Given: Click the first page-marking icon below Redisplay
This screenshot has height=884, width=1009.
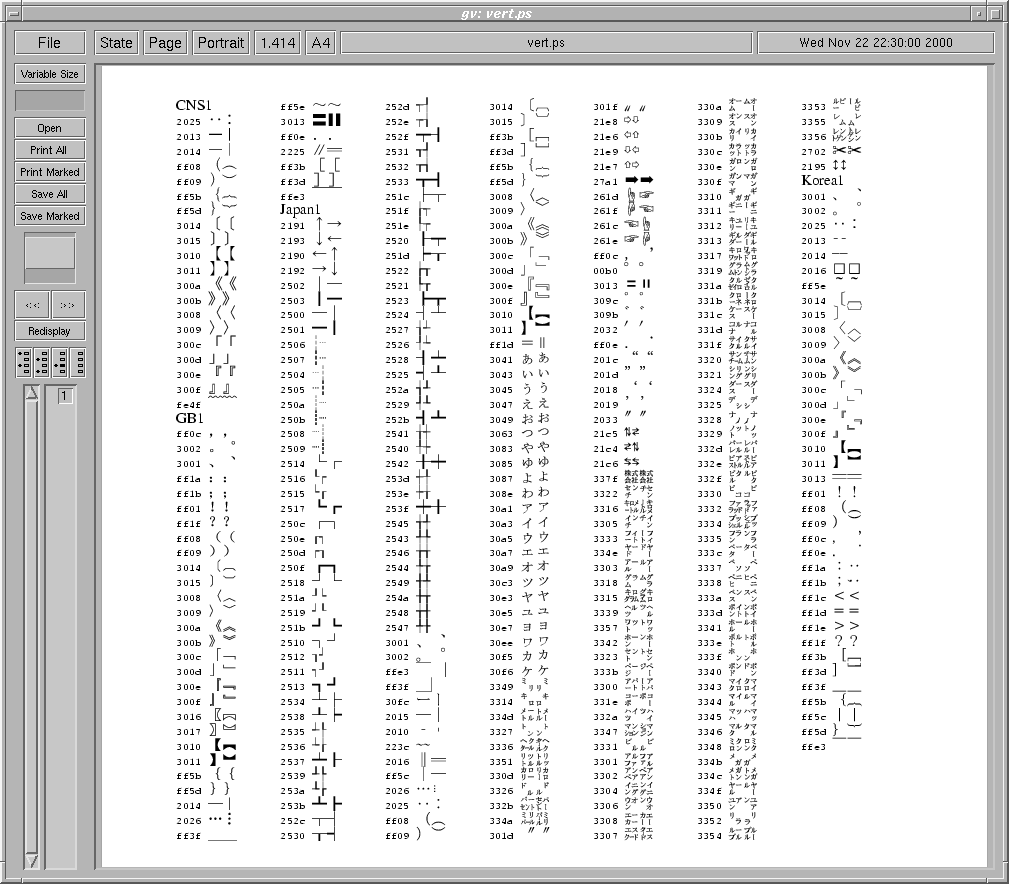Looking at the screenshot, I should [23, 362].
